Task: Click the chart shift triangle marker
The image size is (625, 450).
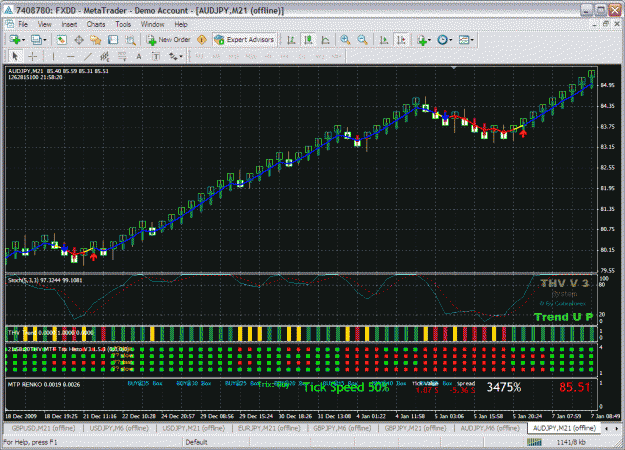Action: [454, 68]
